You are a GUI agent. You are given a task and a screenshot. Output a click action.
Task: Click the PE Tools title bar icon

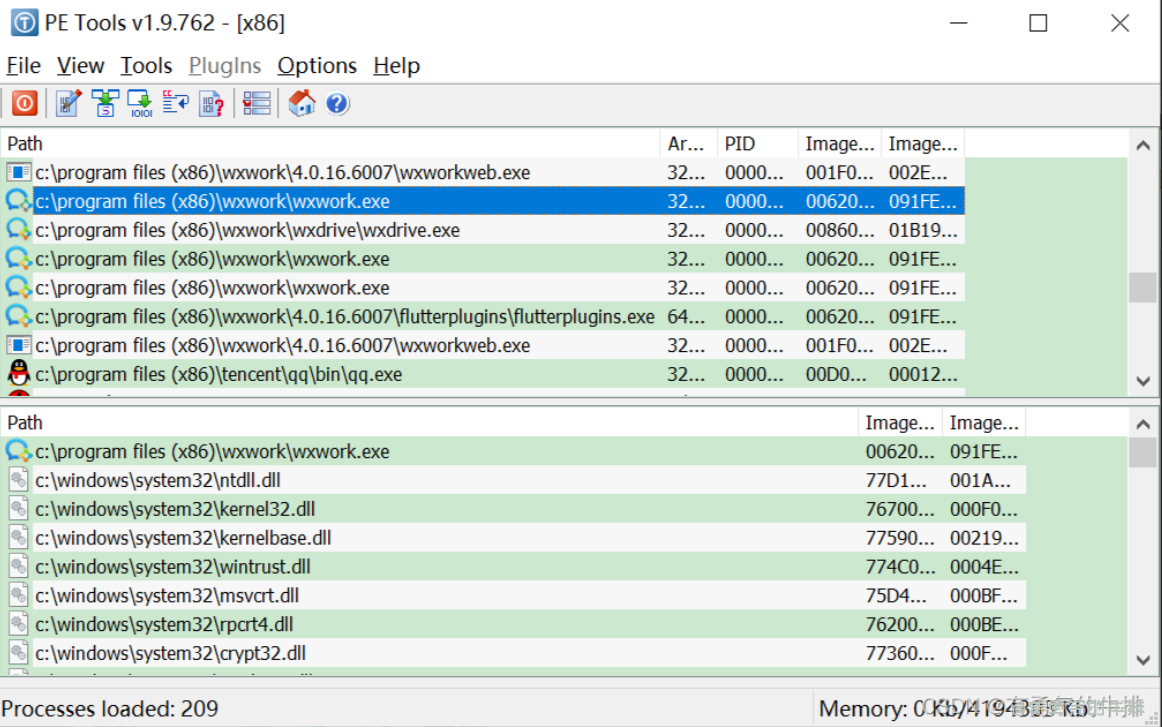click(24, 23)
